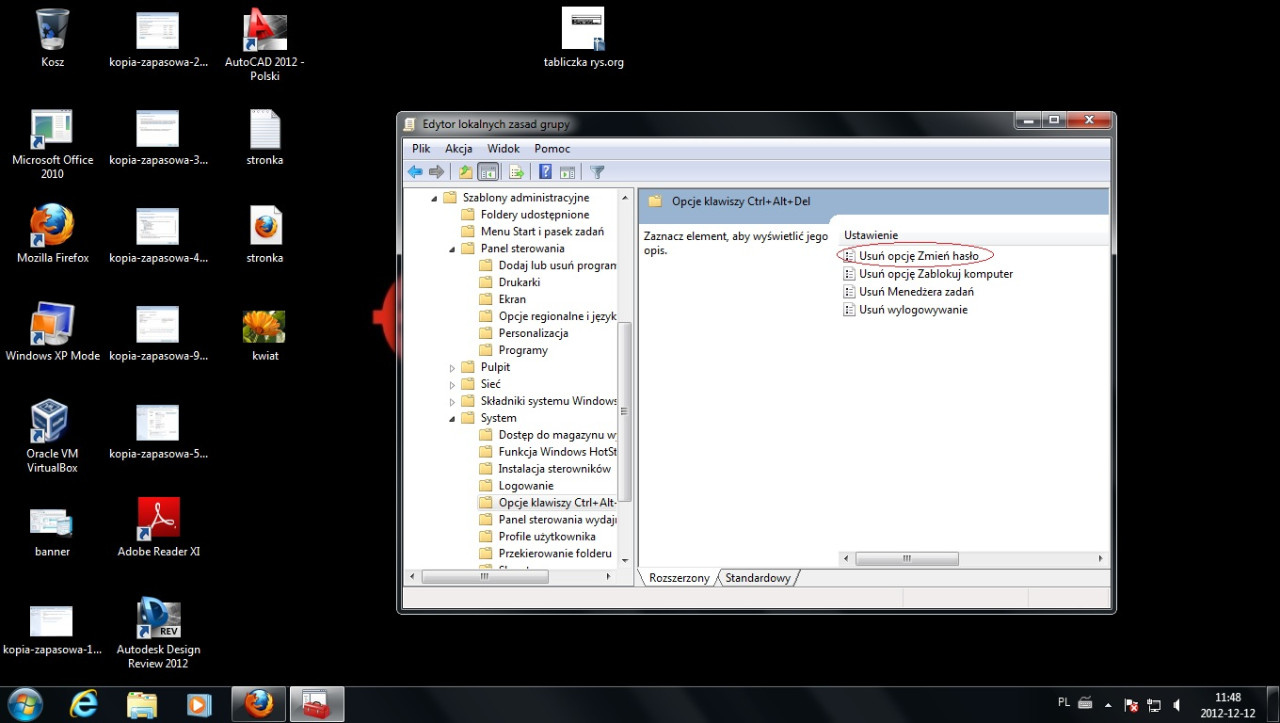Screen dimensions: 1280x723
Task: Open Internet Explorer from the taskbar
Action: [84, 704]
